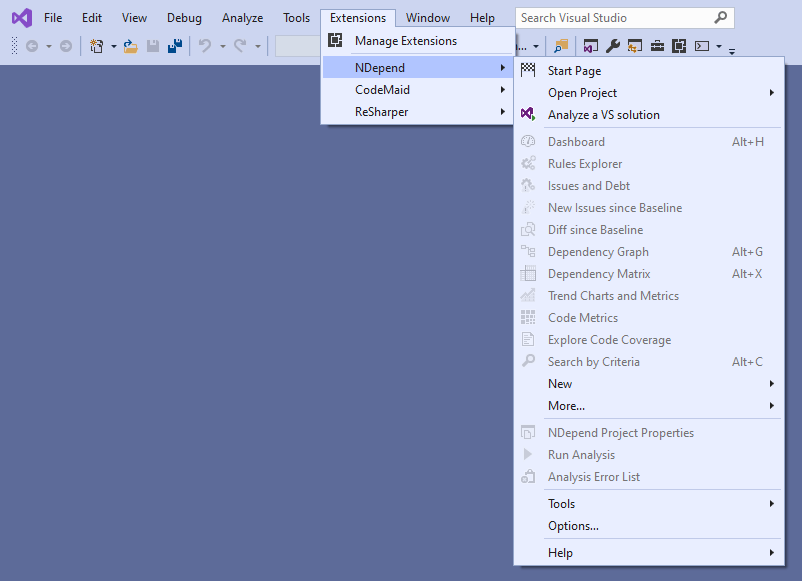802x581 pixels.
Task: Select Analyze a VS solution
Action: click(x=649, y=115)
